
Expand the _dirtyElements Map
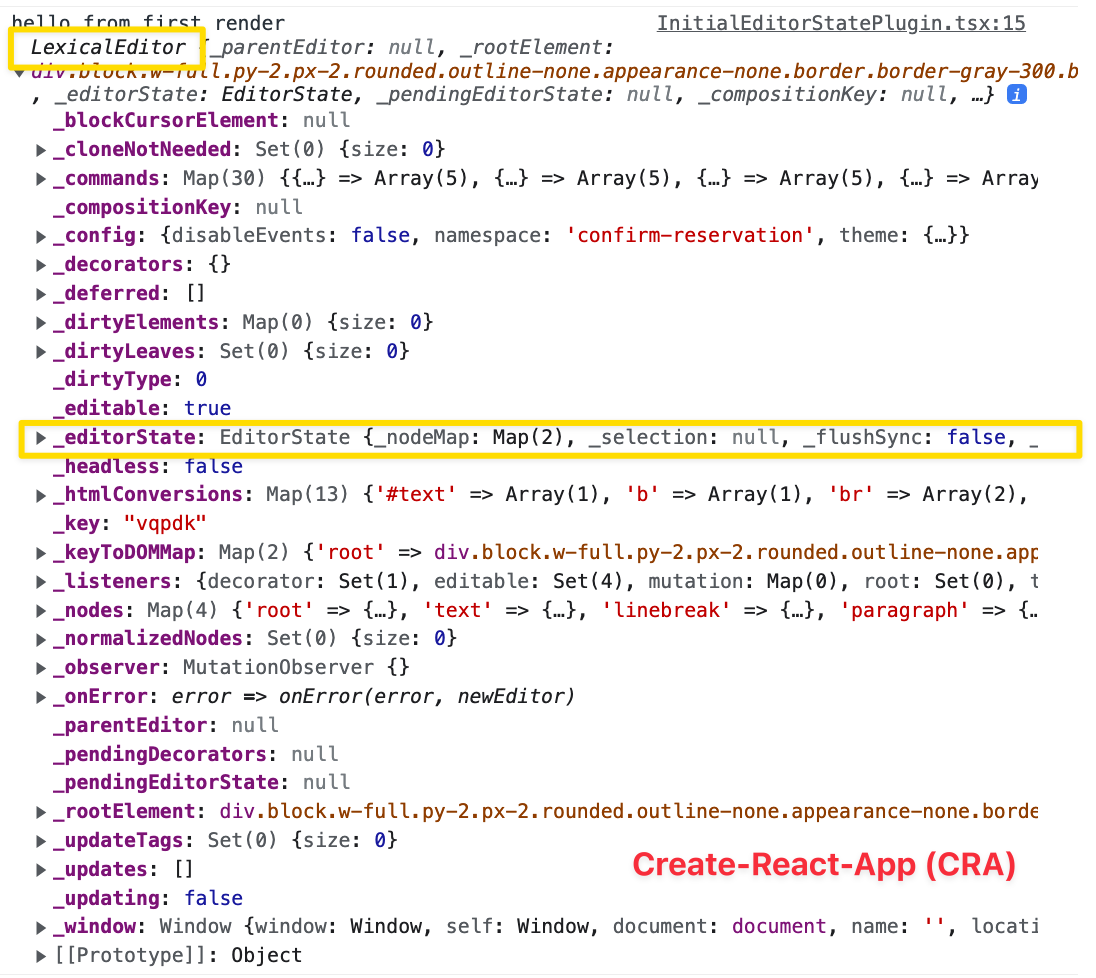[40, 322]
